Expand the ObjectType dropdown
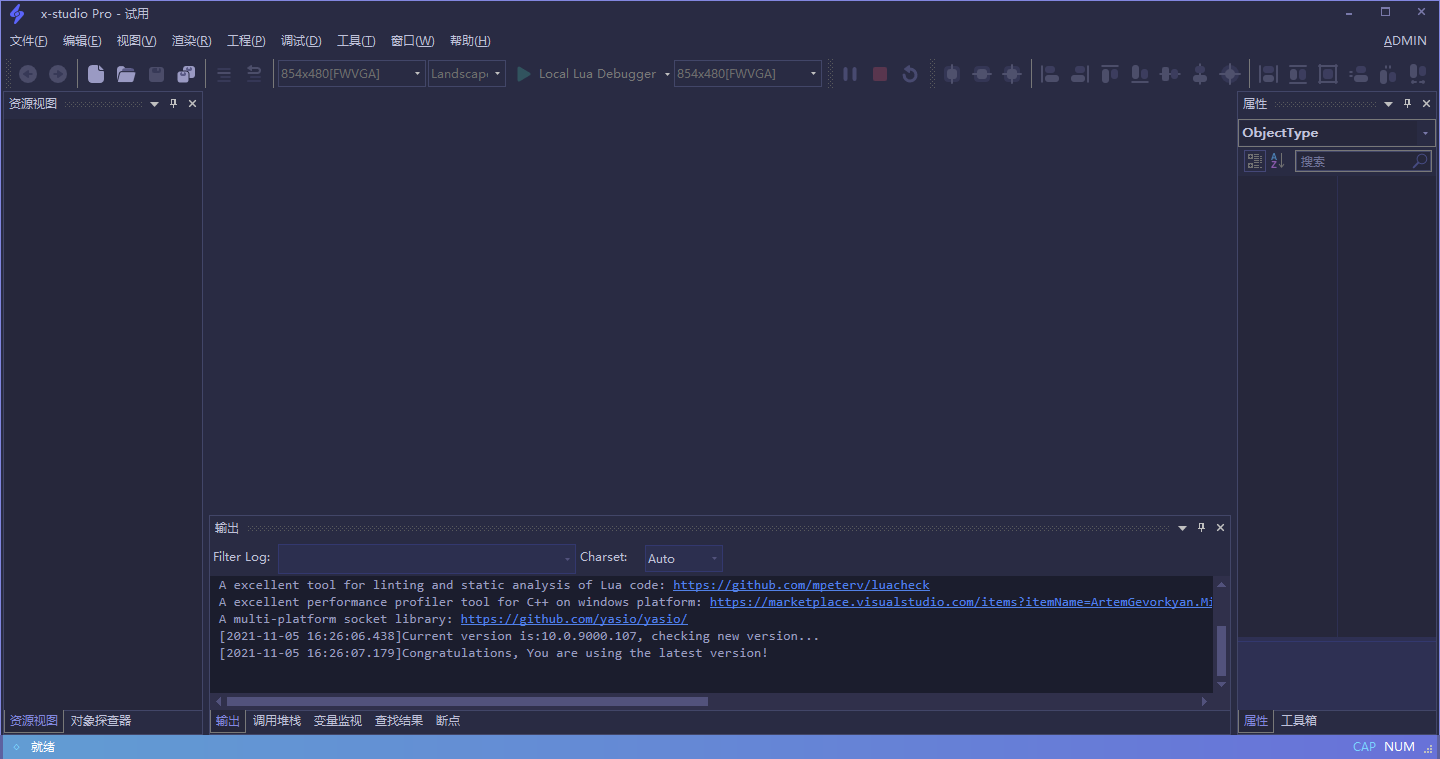This screenshot has width=1440, height=759. [1425, 133]
